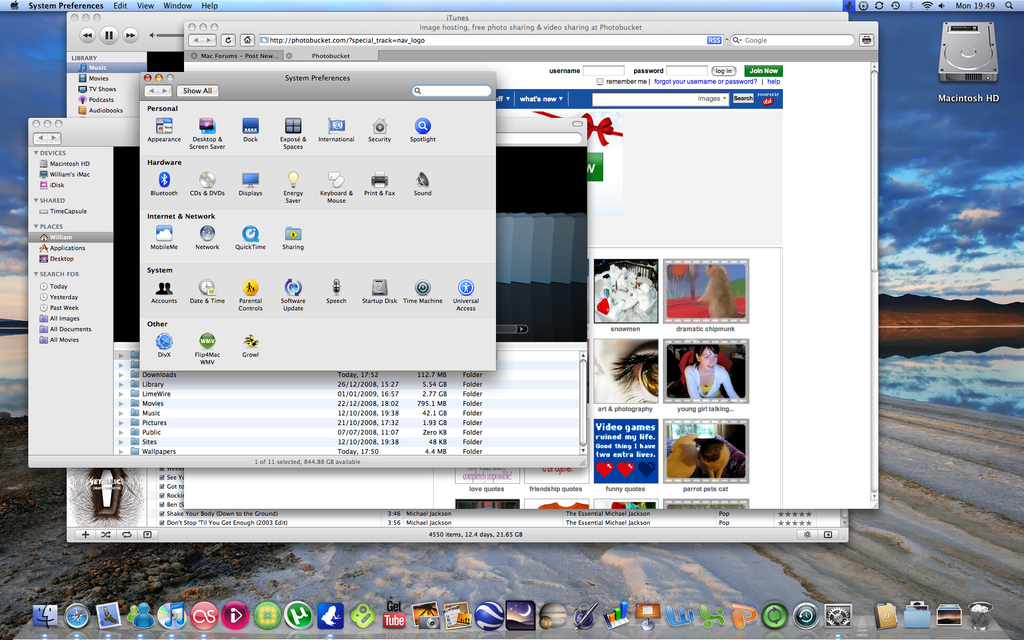Viewport: 1024px width, 640px height.
Task: Check the remember me checkbox on Photobucket
Action: (x=600, y=82)
